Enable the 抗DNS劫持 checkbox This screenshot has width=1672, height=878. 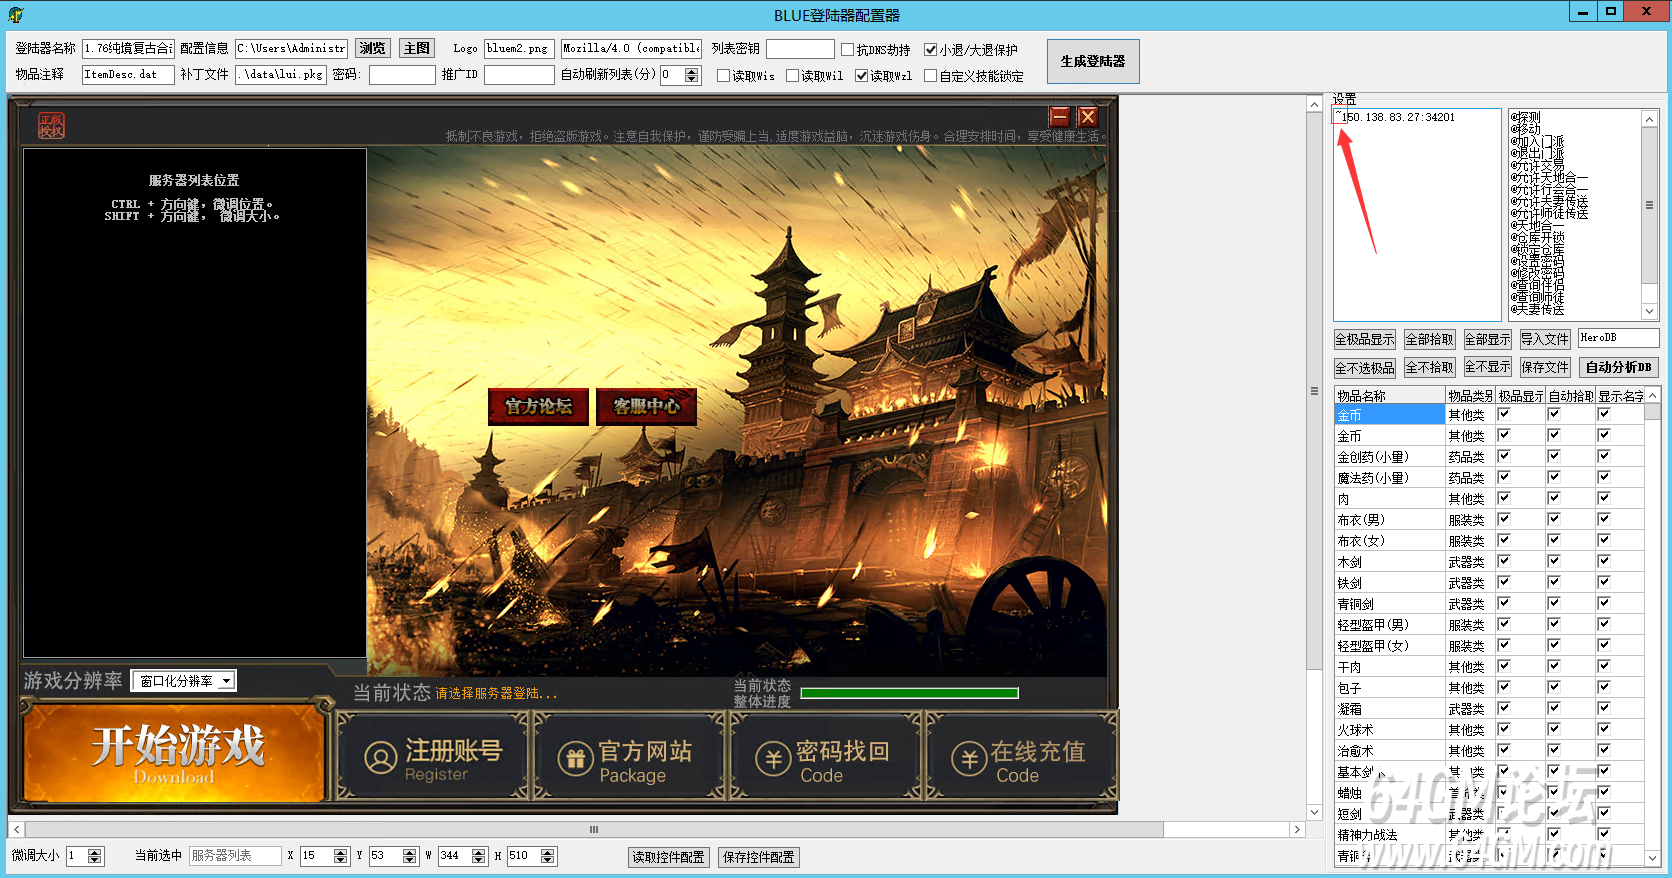(848, 49)
